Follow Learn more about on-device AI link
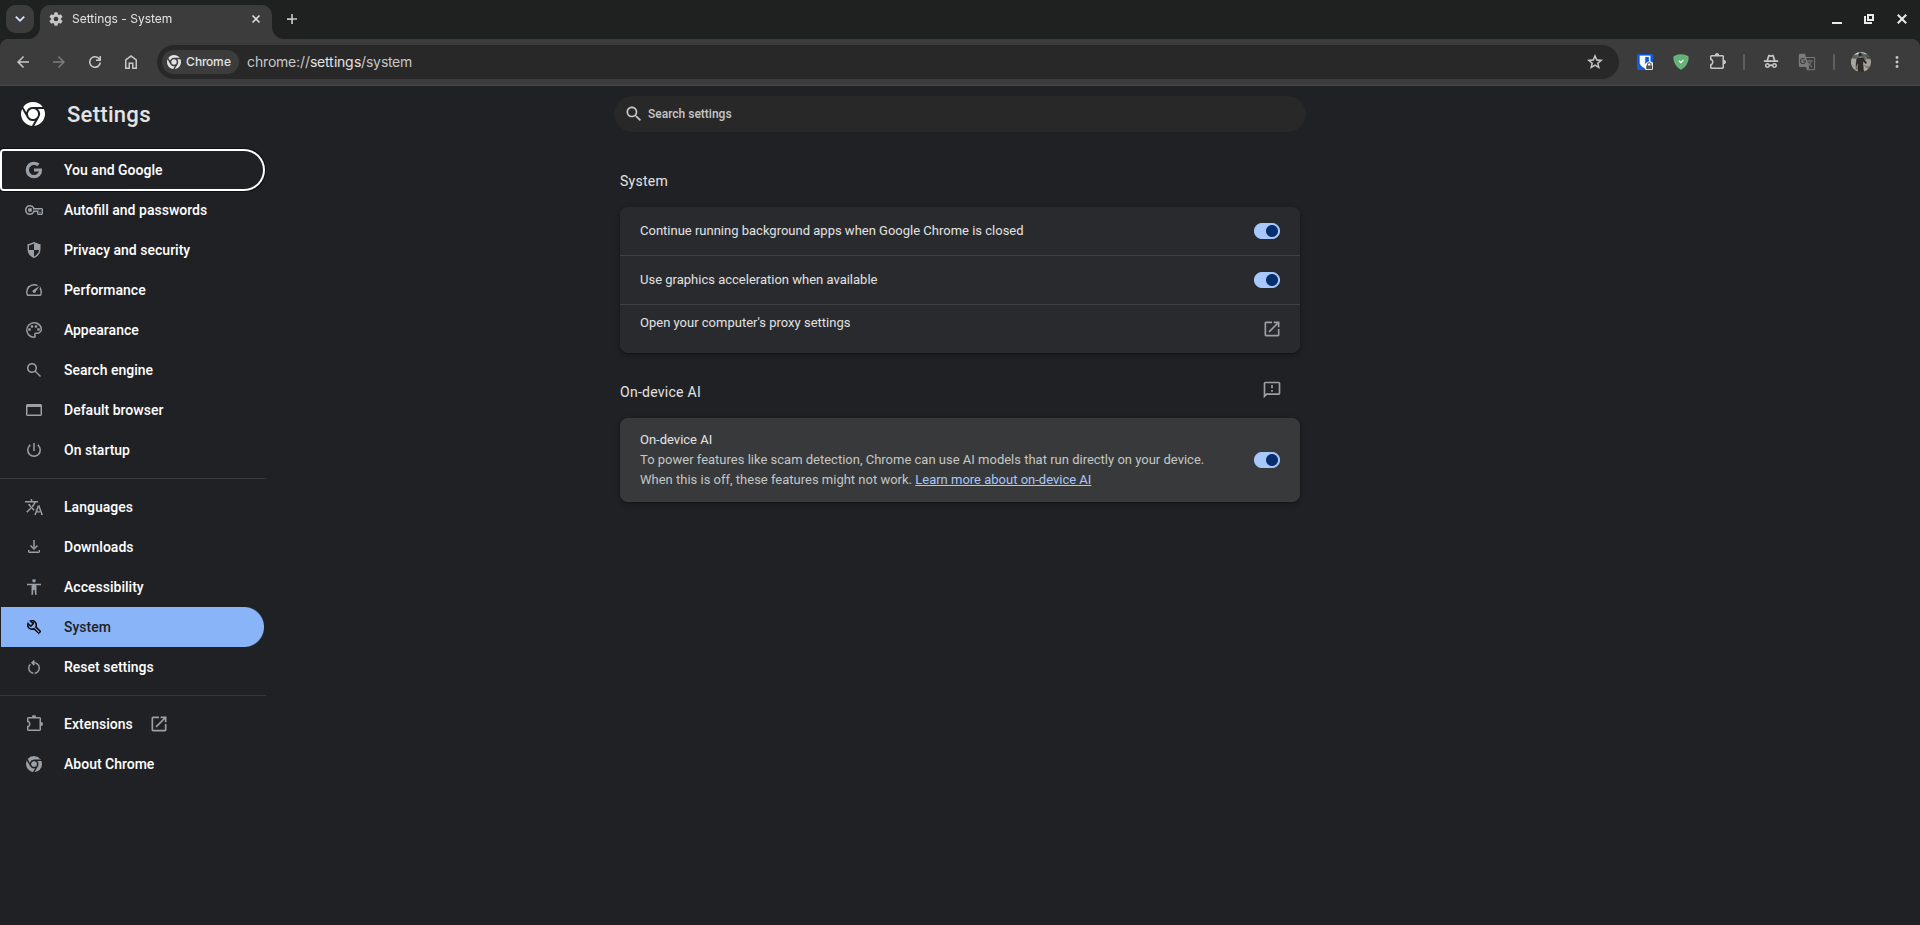This screenshot has width=1920, height=925. (1003, 480)
